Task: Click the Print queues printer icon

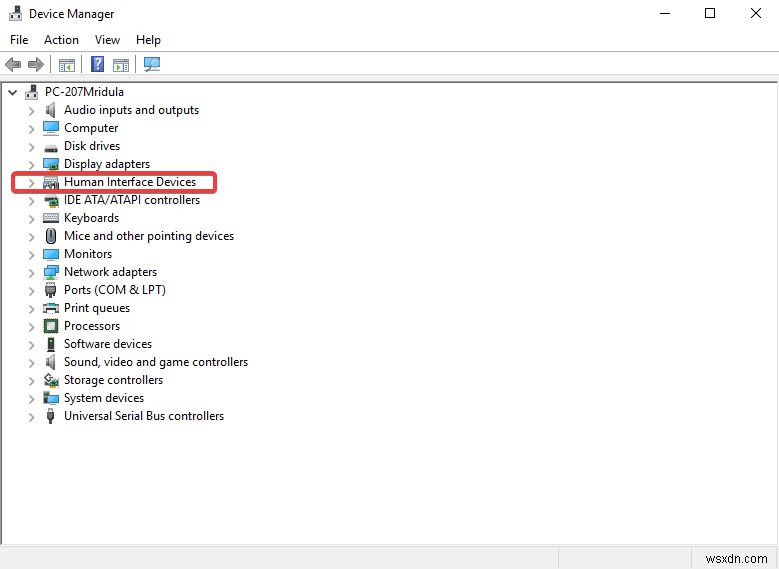Action: (x=51, y=308)
